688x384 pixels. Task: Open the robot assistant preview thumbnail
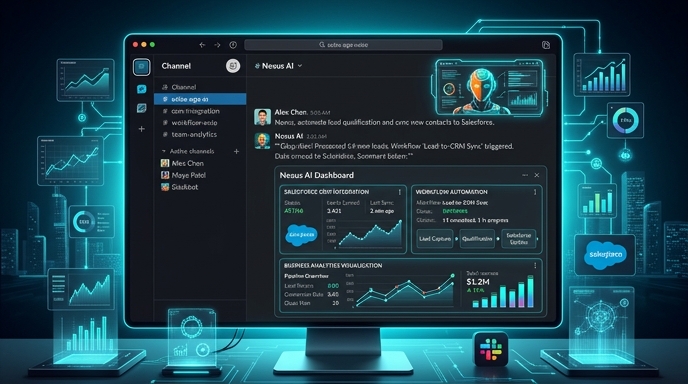[490, 88]
